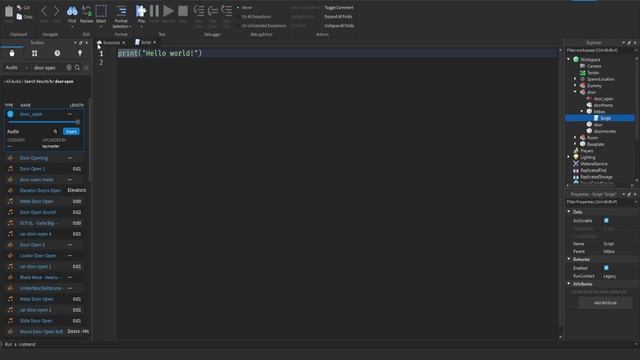640x360 pixels.
Task: Expand the Lighting service node
Action: 569,157
